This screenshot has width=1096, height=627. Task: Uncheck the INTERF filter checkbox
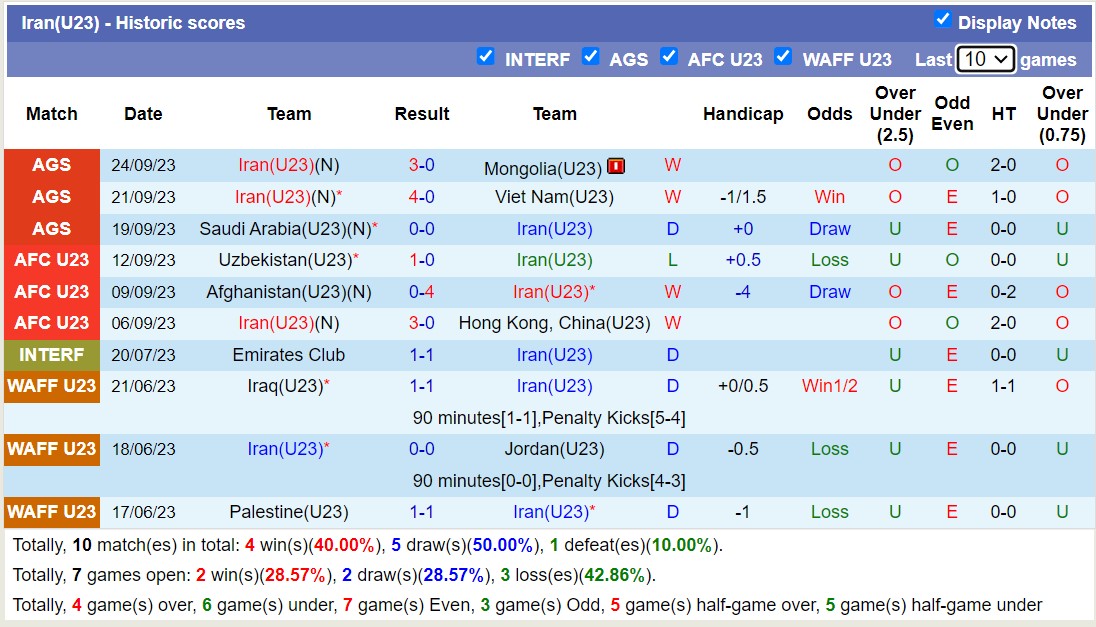pyautogui.click(x=486, y=57)
